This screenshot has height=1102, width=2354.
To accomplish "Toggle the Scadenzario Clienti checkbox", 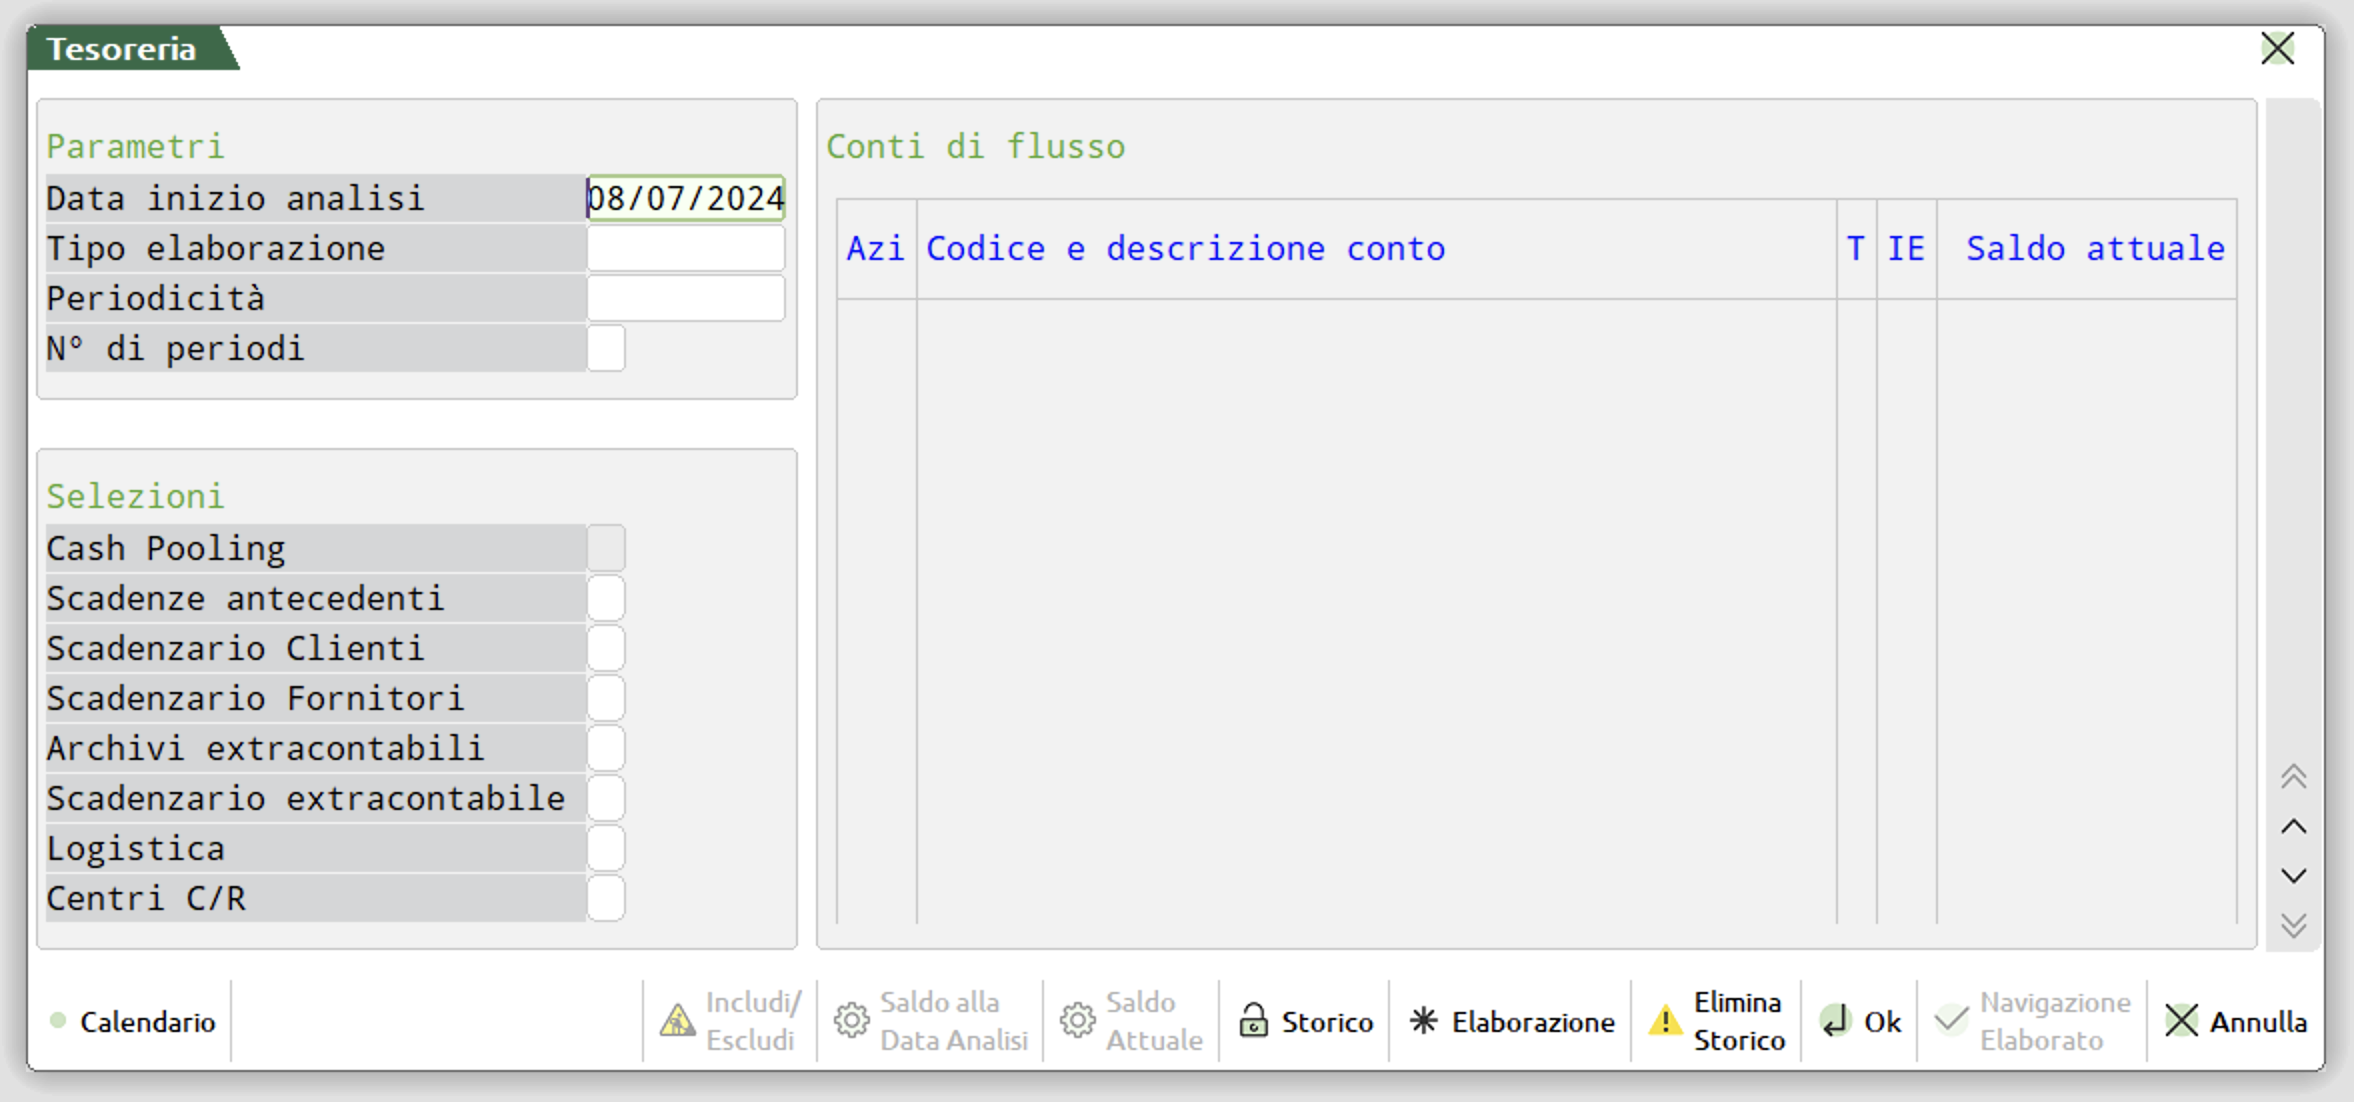I will (606, 648).
